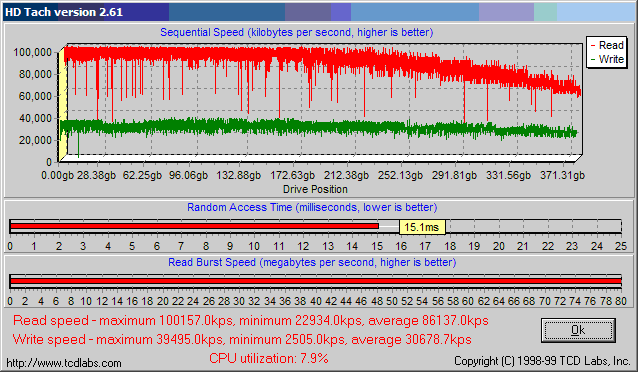The height and width of the screenshot is (372, 638).
Task: Open the http://www.tcdlabs.com link
Action: coord(64,363)
